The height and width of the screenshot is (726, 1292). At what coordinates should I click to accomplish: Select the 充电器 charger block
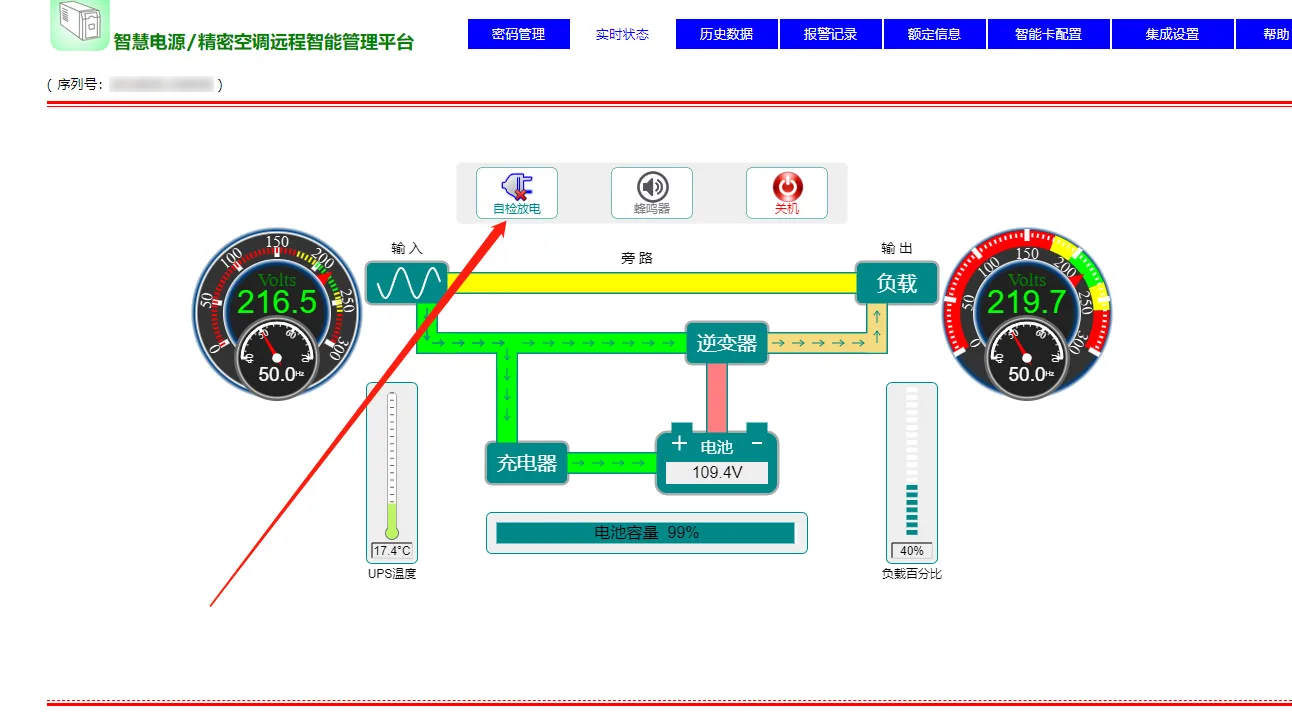[x=527, y=463]
